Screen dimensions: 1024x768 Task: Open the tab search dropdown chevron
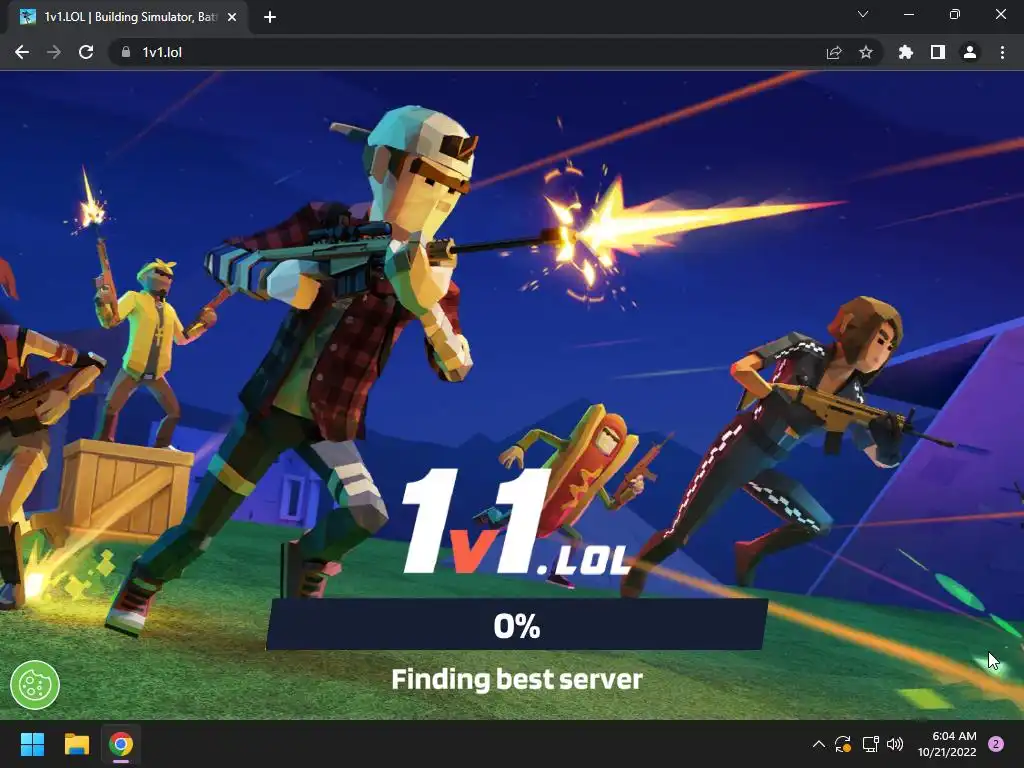click(863, 14)
